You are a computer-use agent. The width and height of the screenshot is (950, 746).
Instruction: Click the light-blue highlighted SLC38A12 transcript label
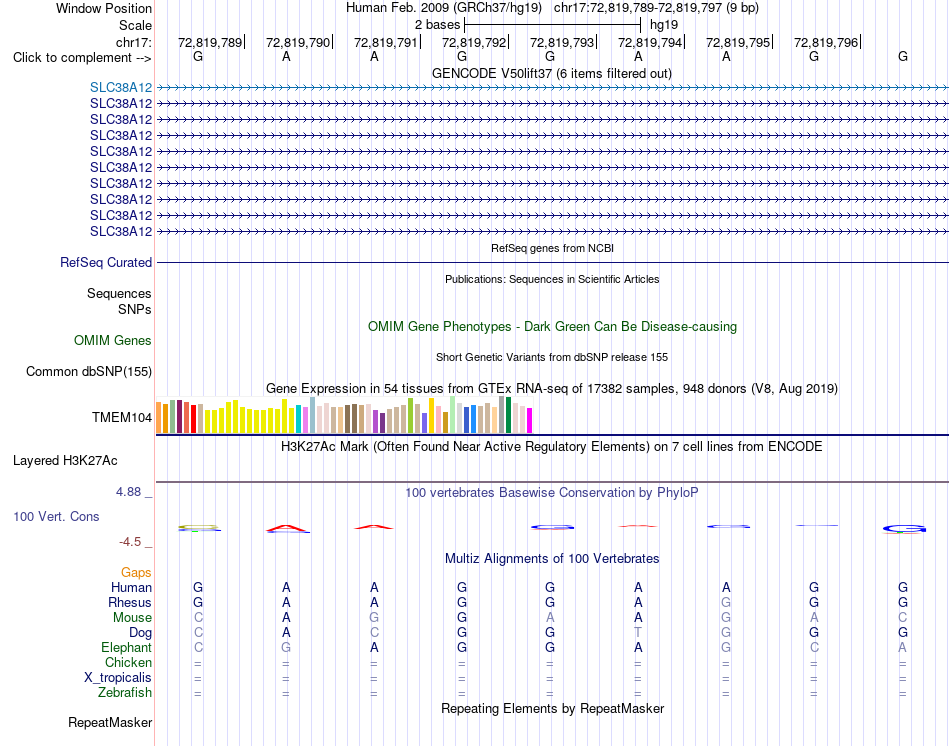click(x=121, y=87)
